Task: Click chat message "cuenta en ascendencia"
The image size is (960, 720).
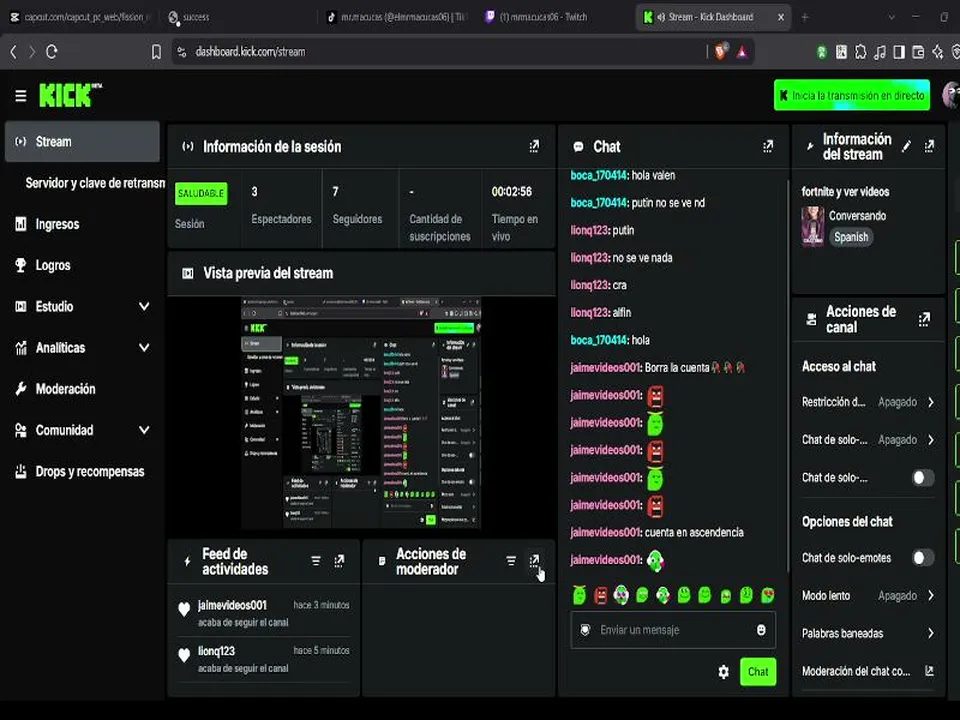Action: tap(694, 532)
